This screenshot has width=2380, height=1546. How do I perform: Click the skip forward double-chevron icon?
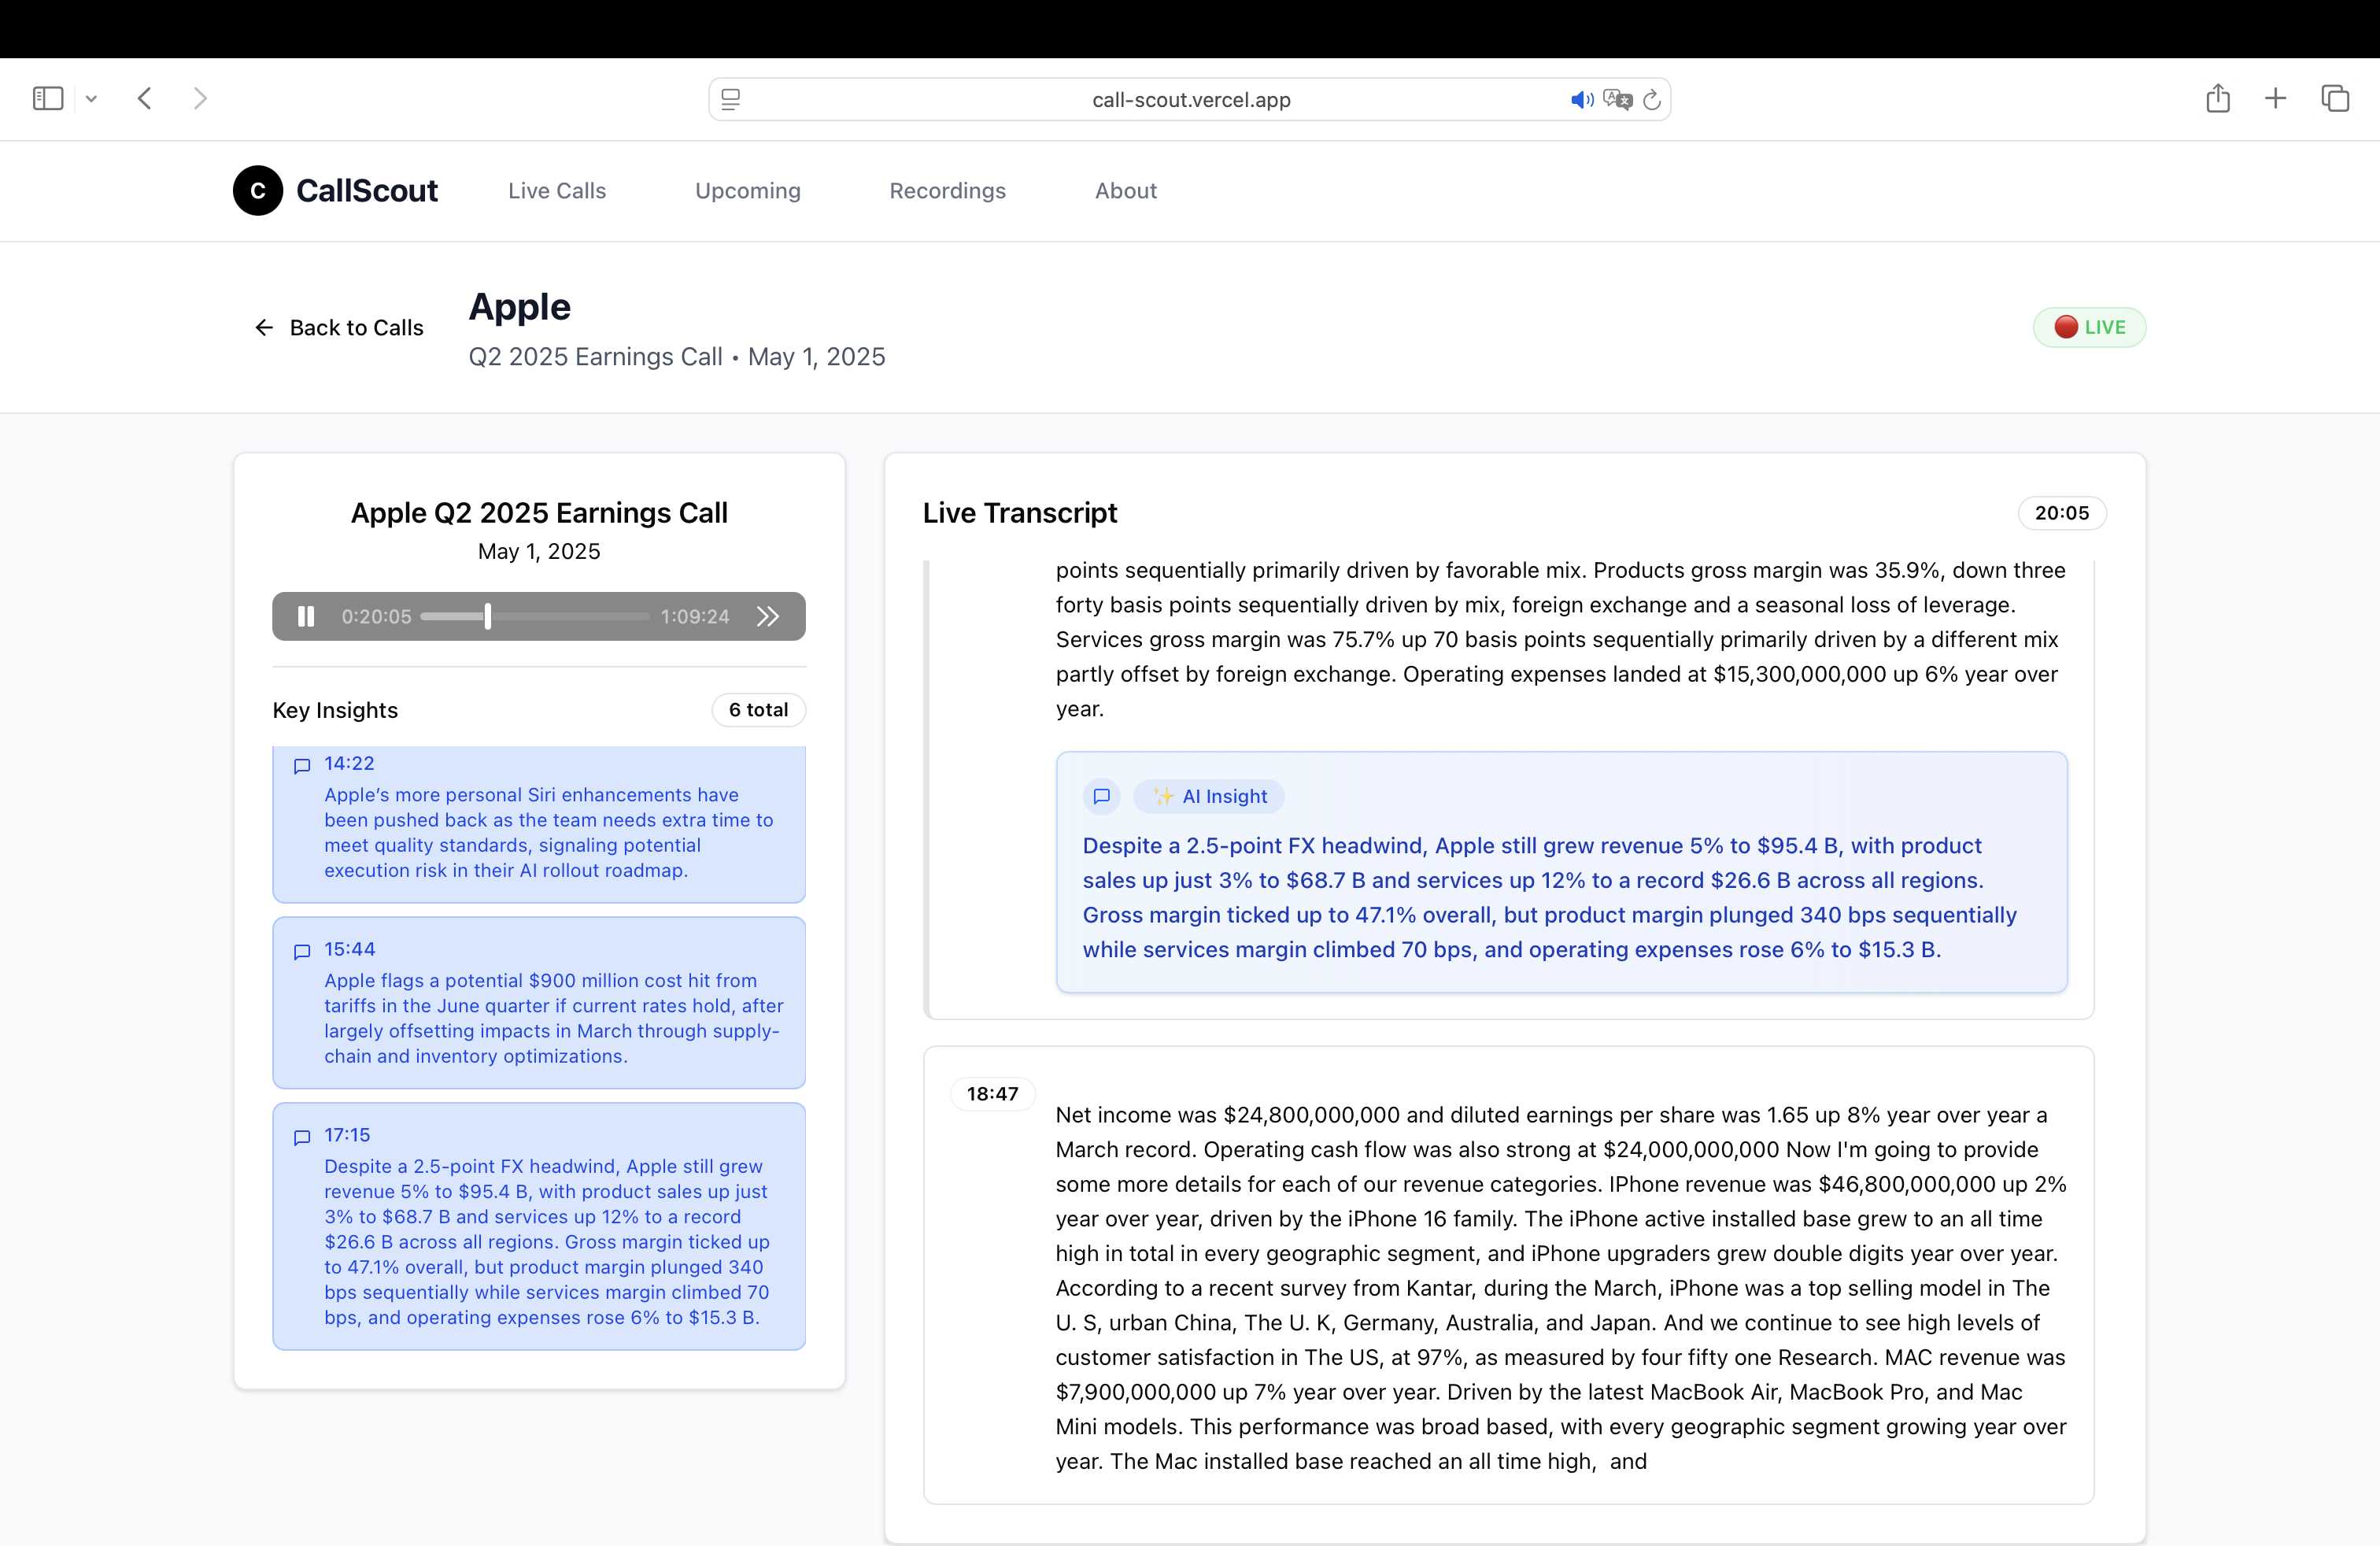point(767,616)
